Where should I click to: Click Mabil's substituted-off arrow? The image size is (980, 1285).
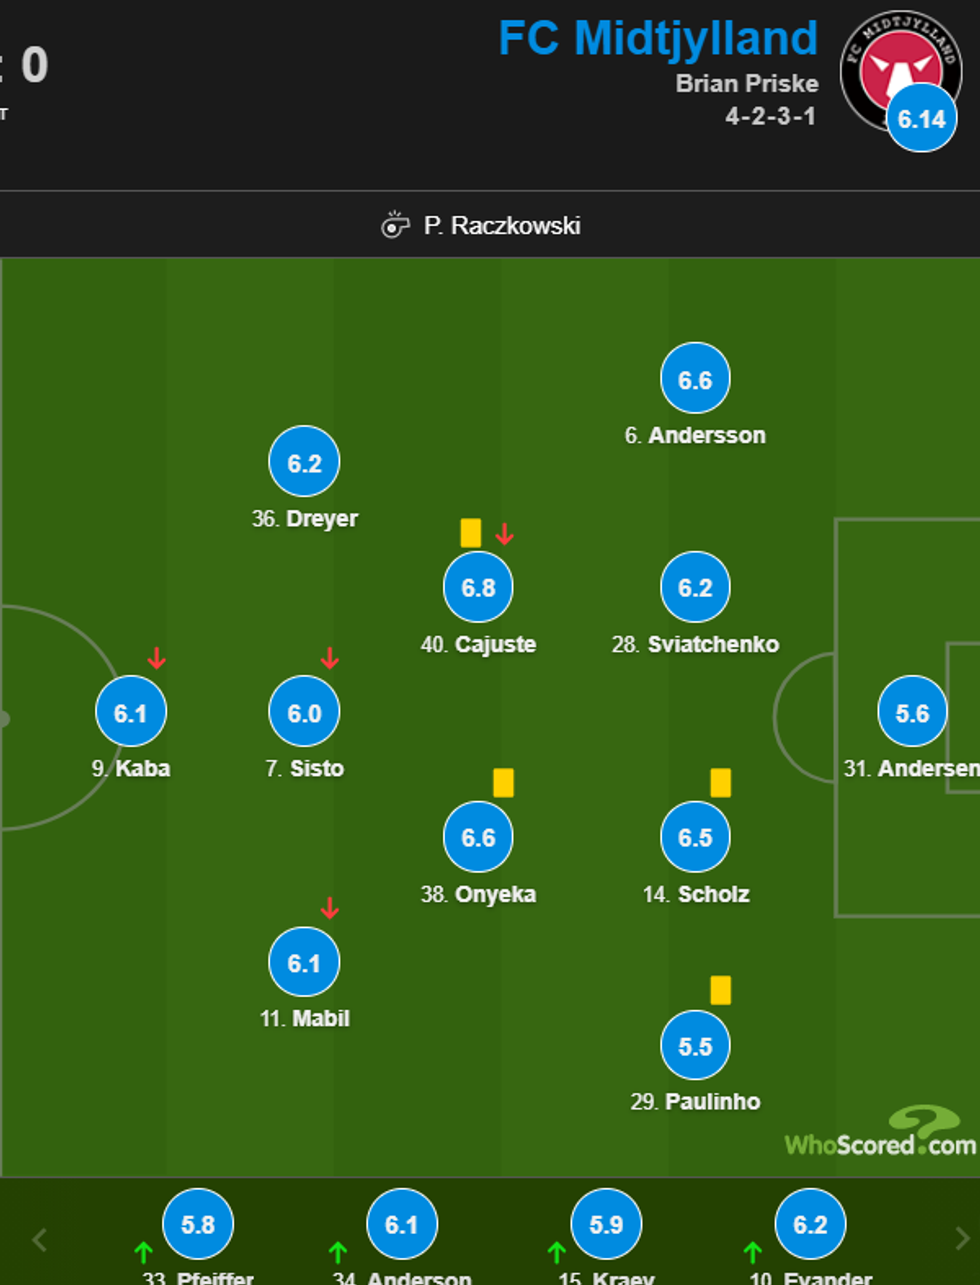tap(330, 908)
